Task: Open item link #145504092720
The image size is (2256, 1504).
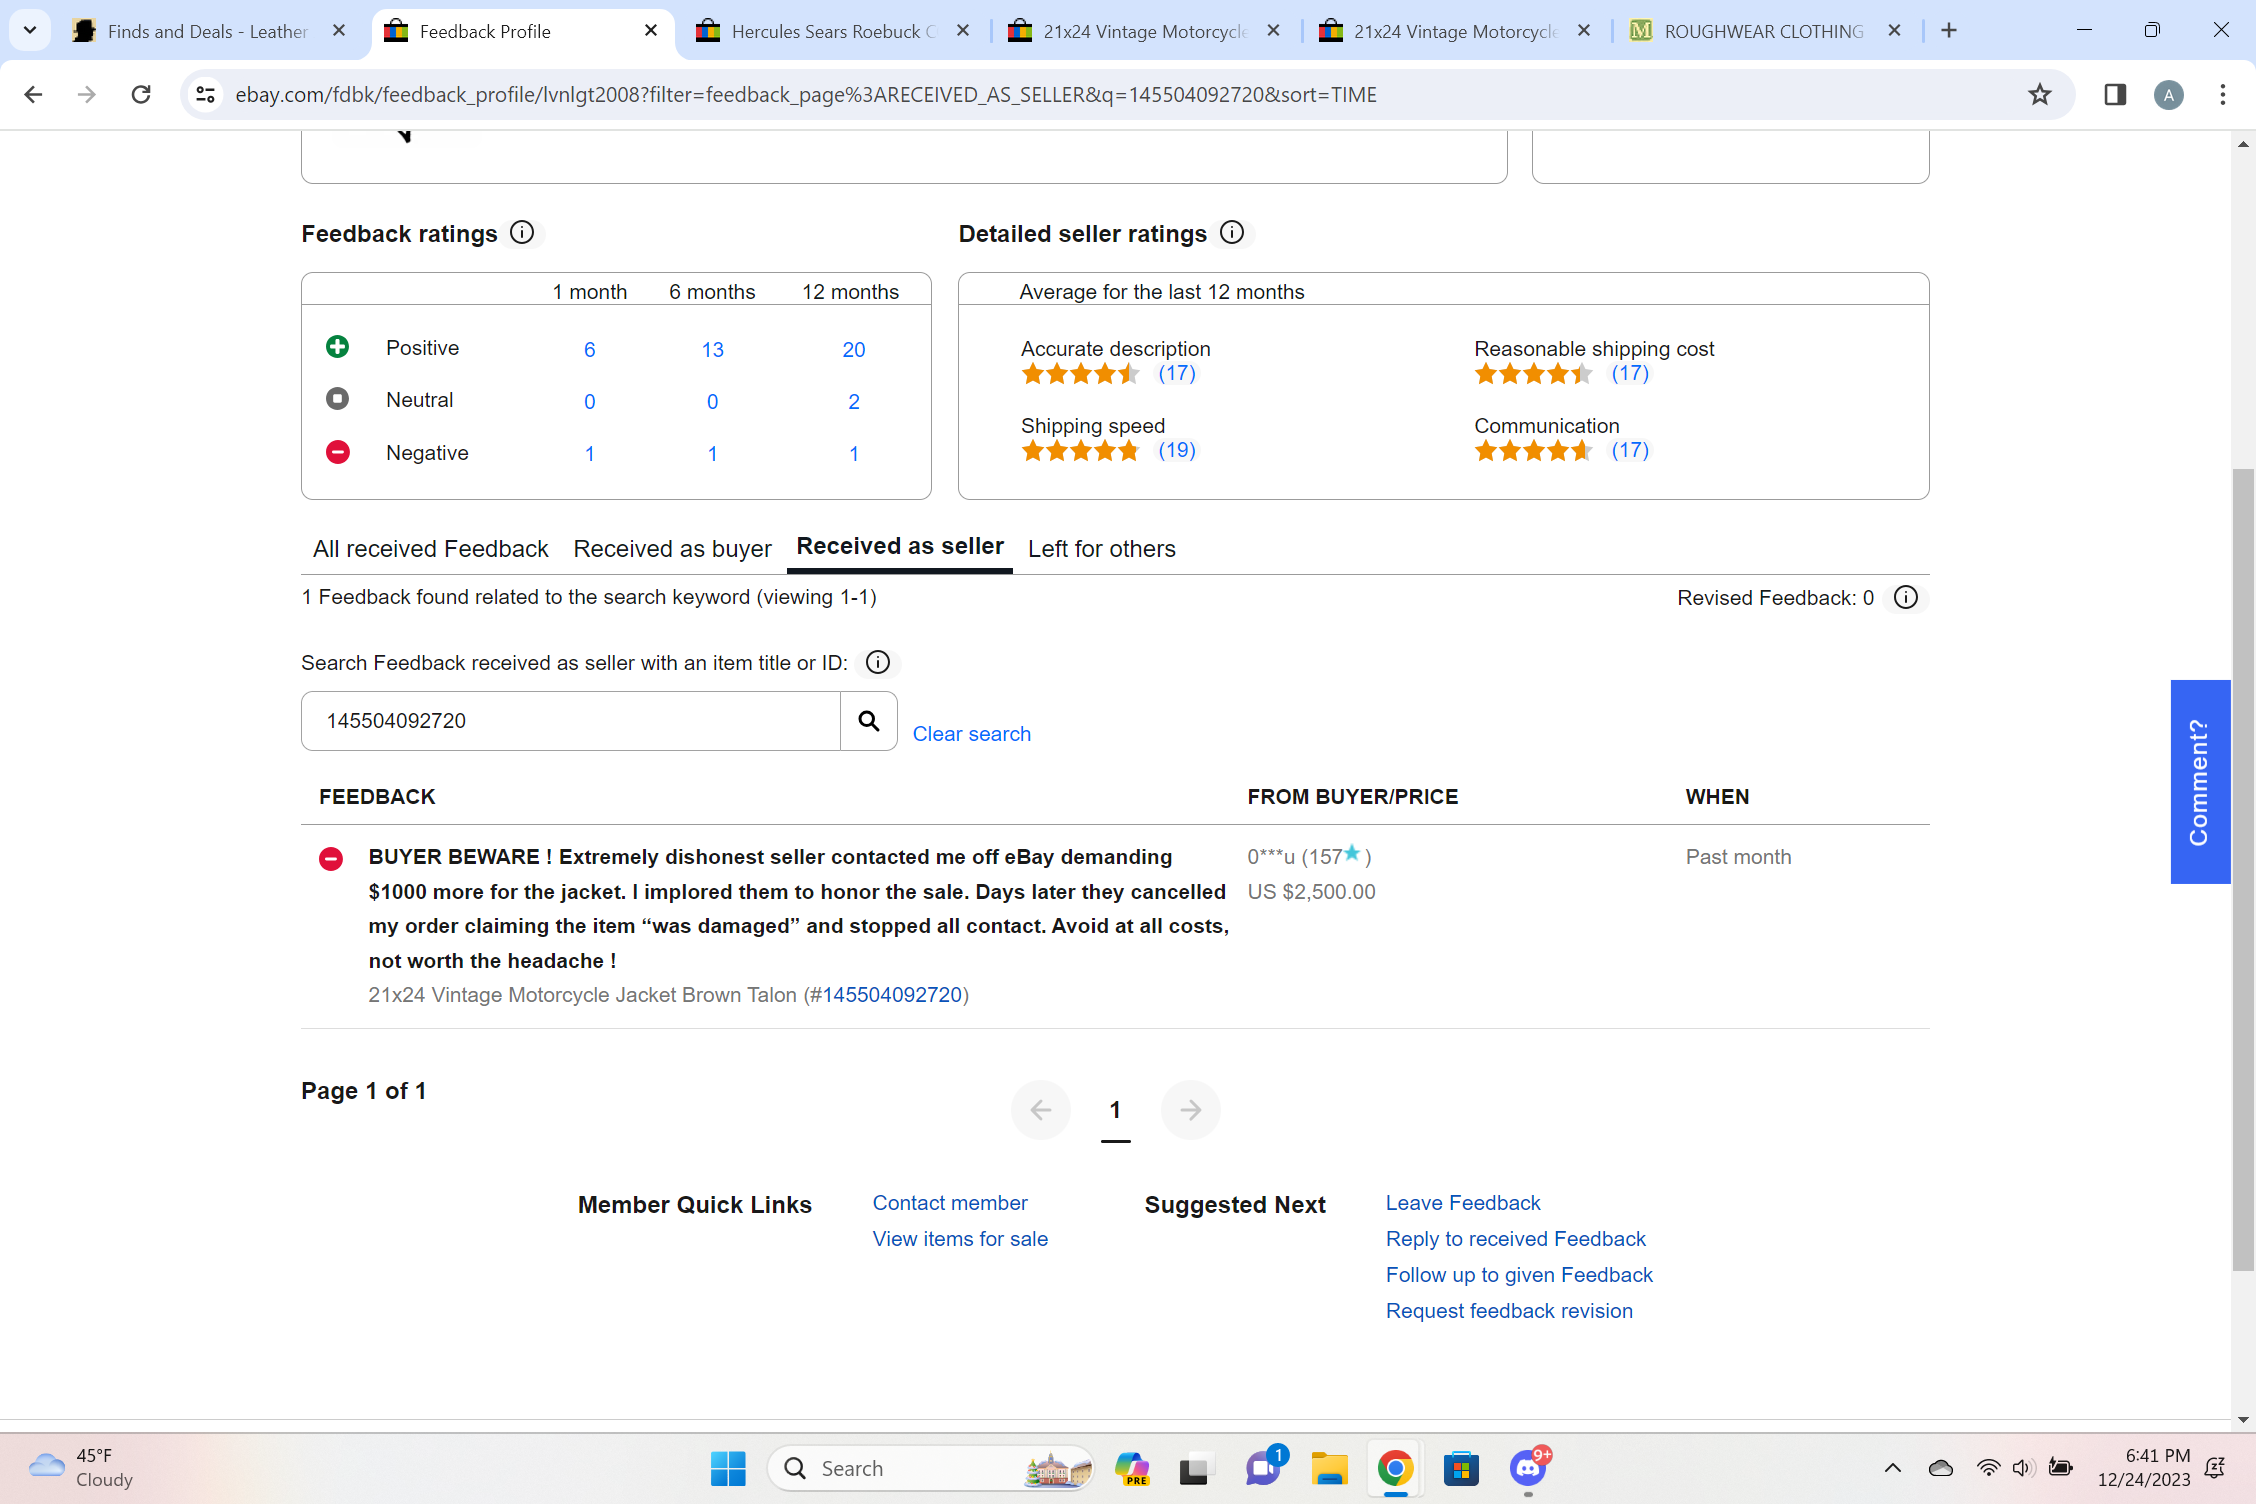Action: pyautogui.click(x=892, y=995)
